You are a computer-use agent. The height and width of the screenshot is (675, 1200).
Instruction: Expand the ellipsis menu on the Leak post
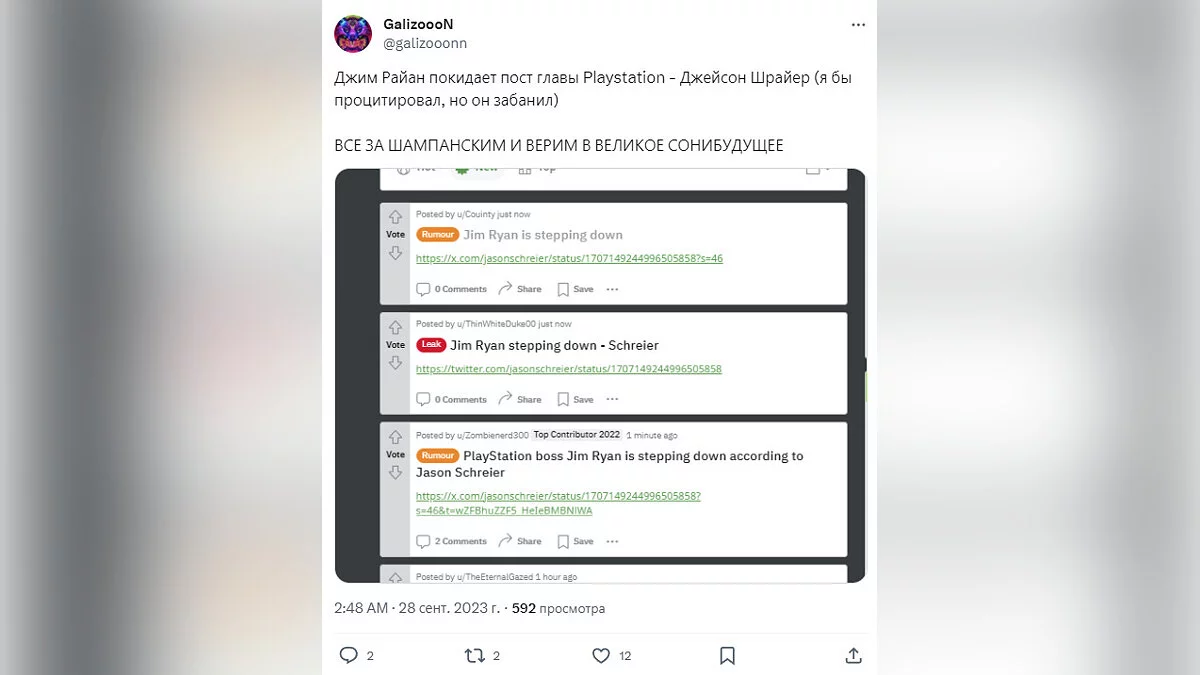coord(612,399)
